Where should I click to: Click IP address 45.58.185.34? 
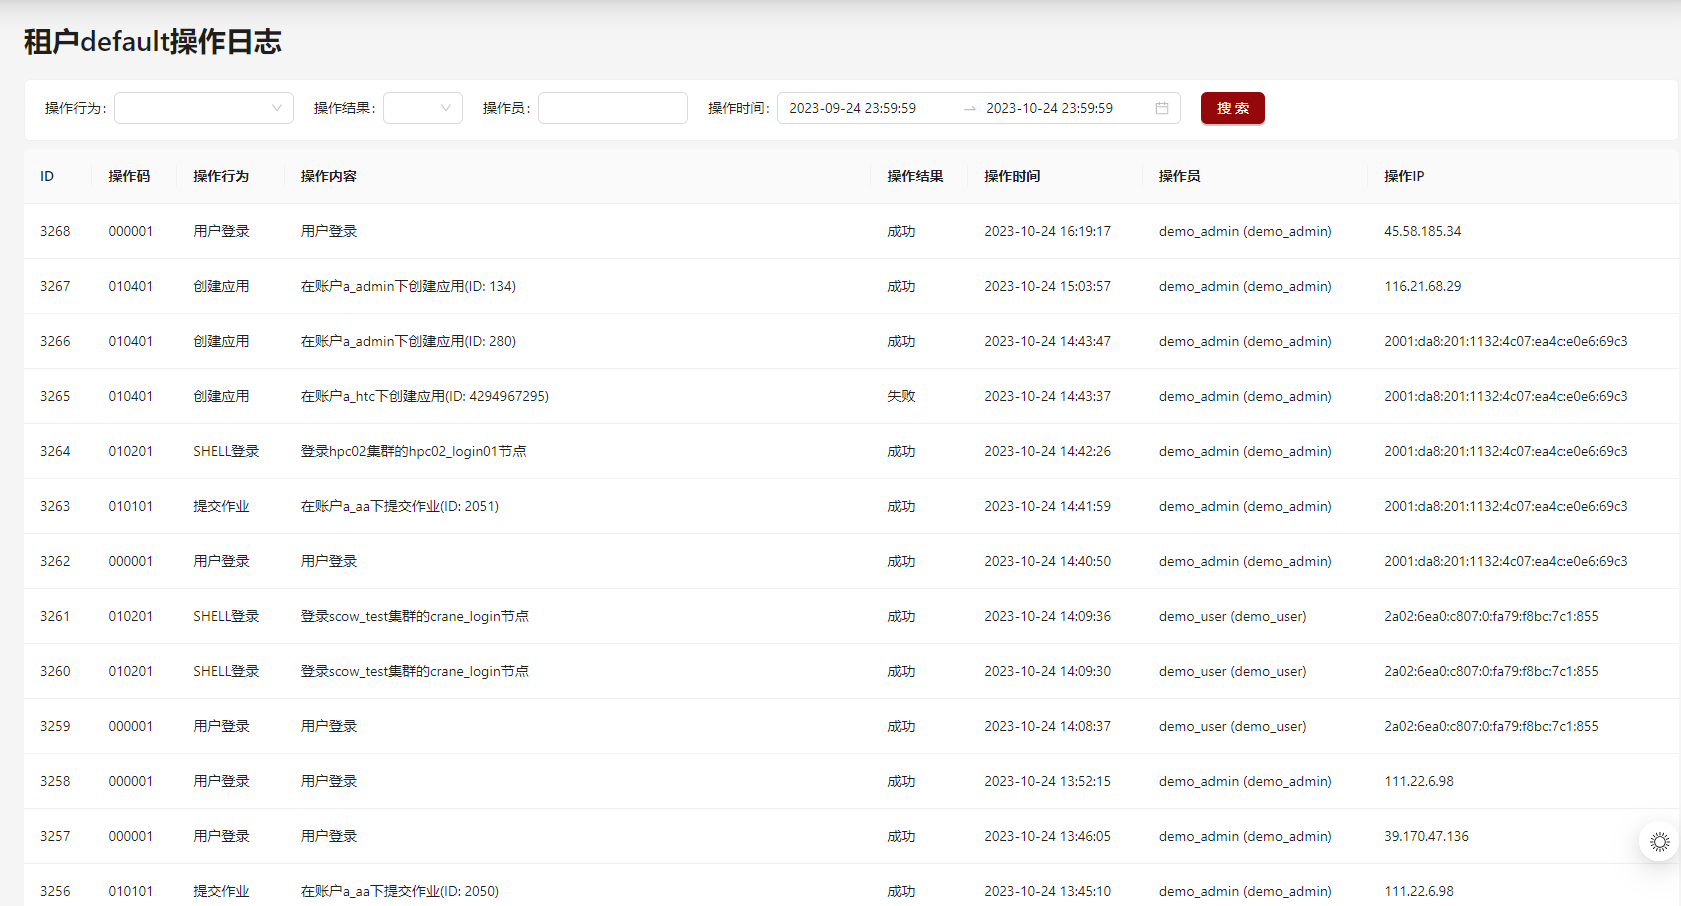tap(1422, 231)
